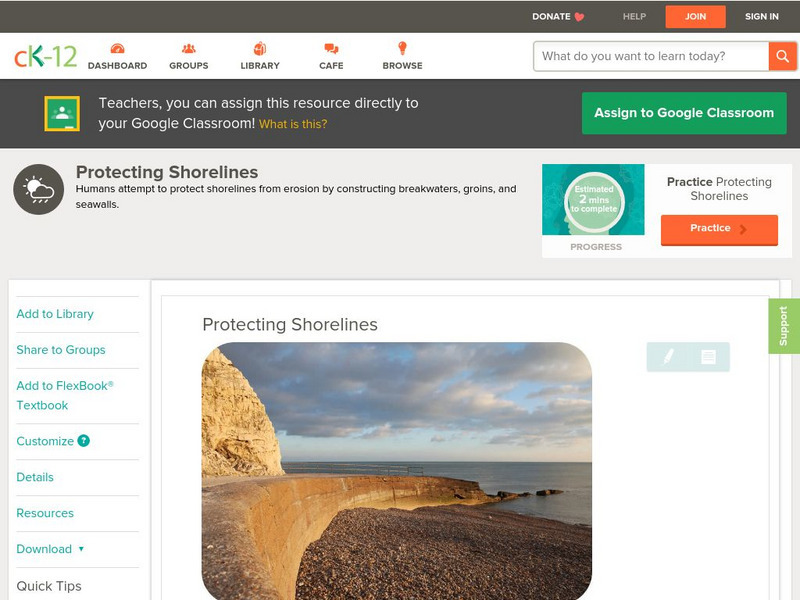The width and height of the screenshot is (800, 600).
Task: Select the highlighter pen tool
Action: tap(668, 356)
